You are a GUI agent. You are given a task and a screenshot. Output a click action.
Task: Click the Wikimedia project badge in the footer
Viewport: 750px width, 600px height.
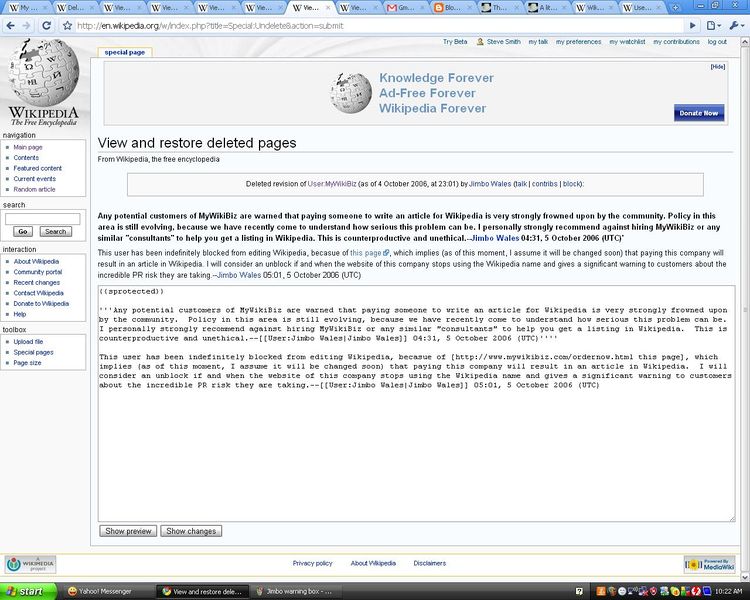click(x=31, y=564)
